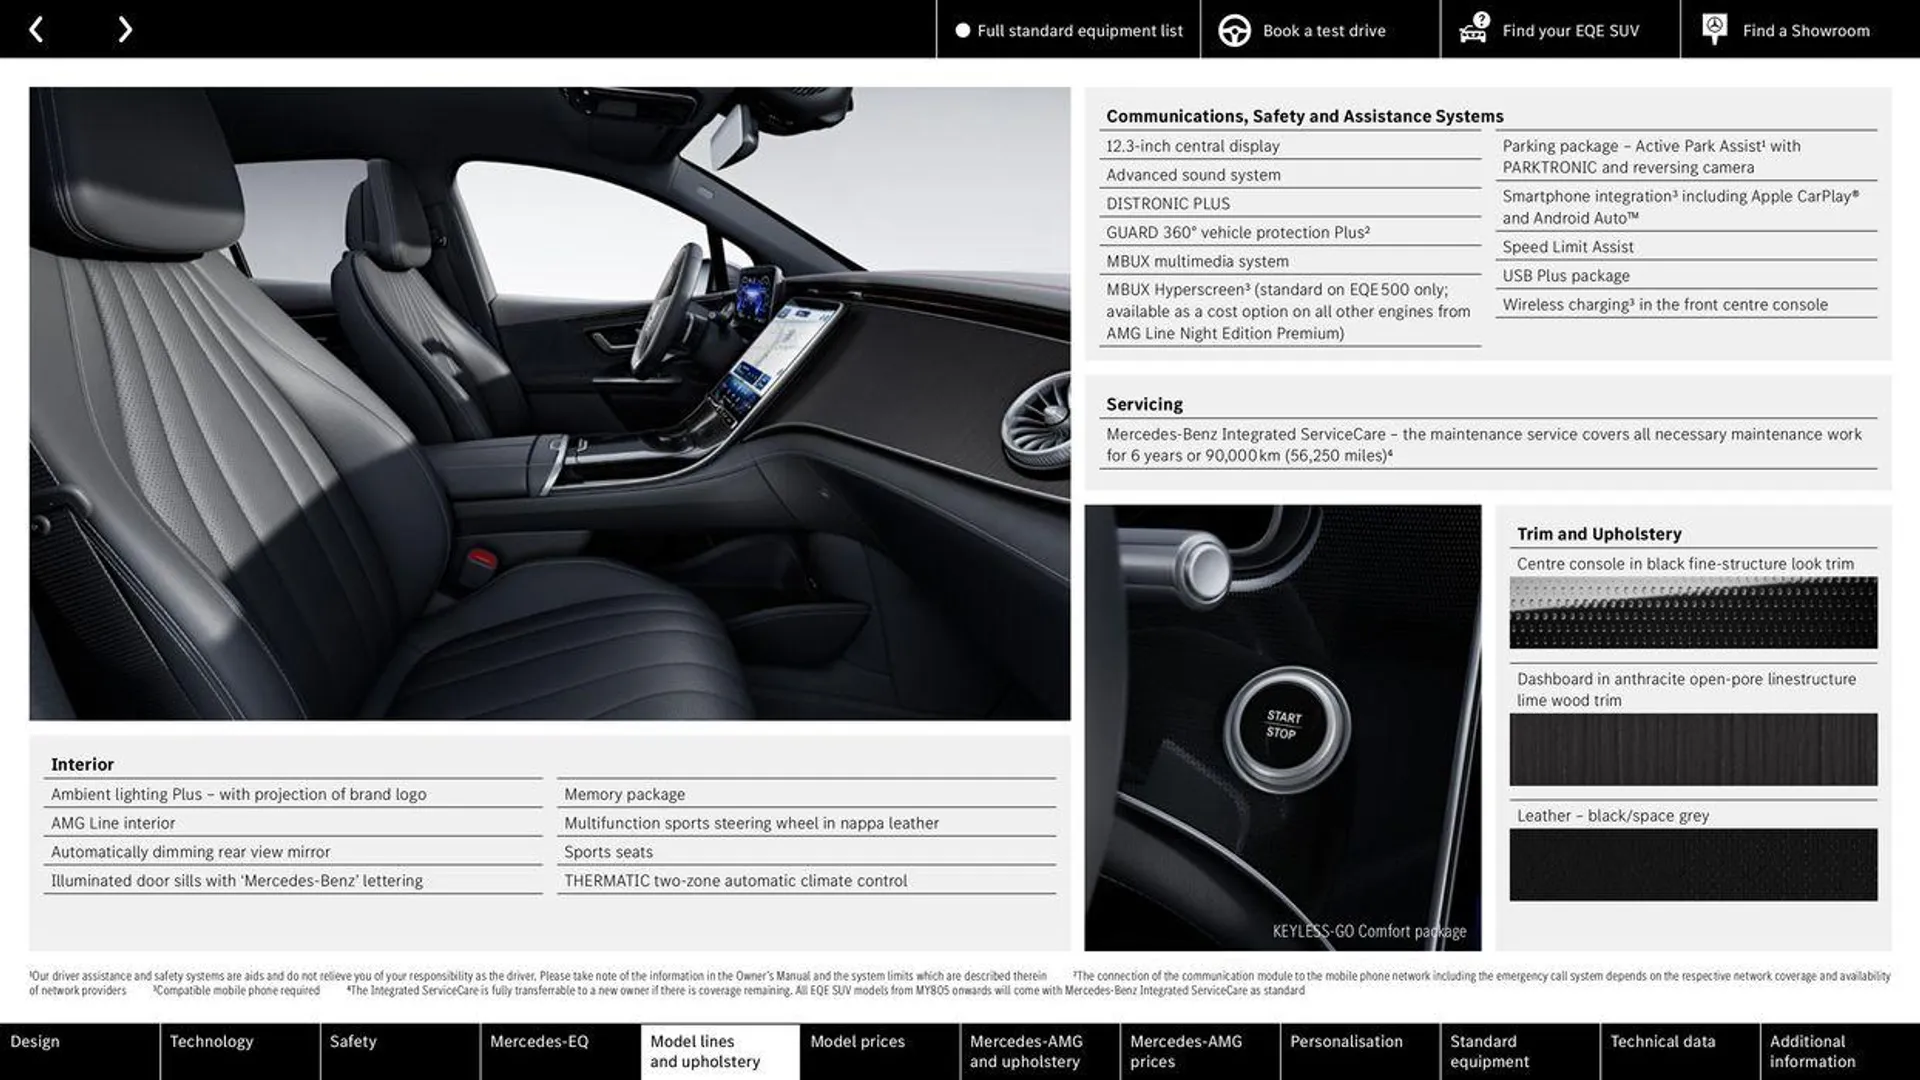Switch to the Model prices tab
1920x1080 pixels.
pos(880,1051)
